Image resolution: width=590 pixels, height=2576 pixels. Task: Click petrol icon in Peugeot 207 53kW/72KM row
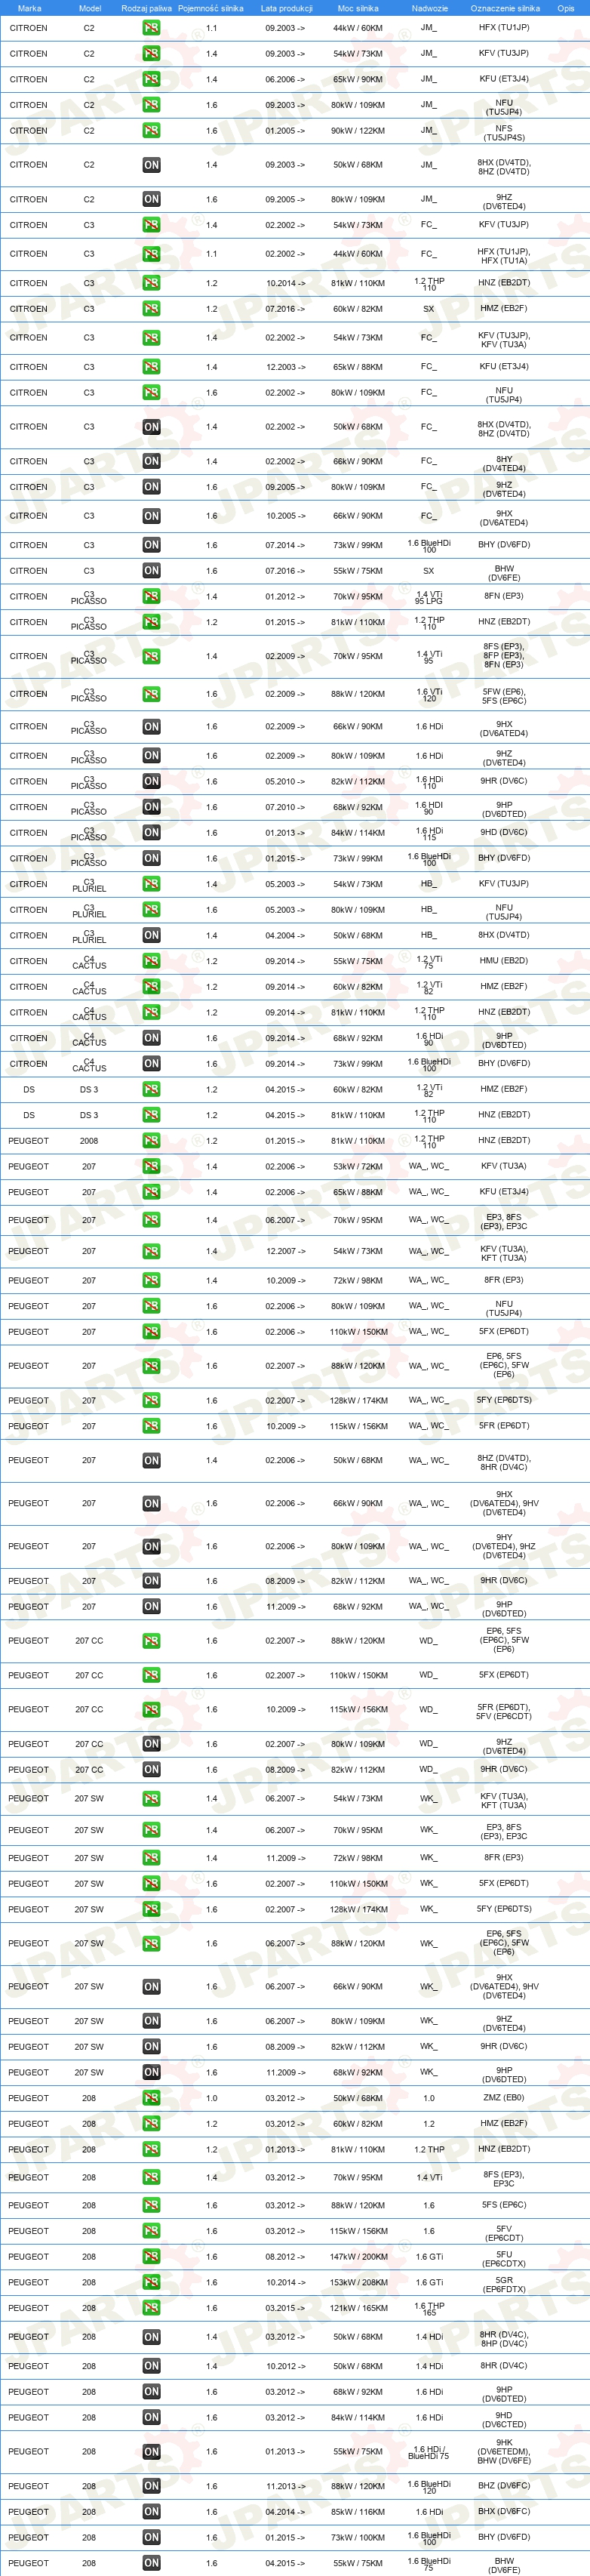151,1166
